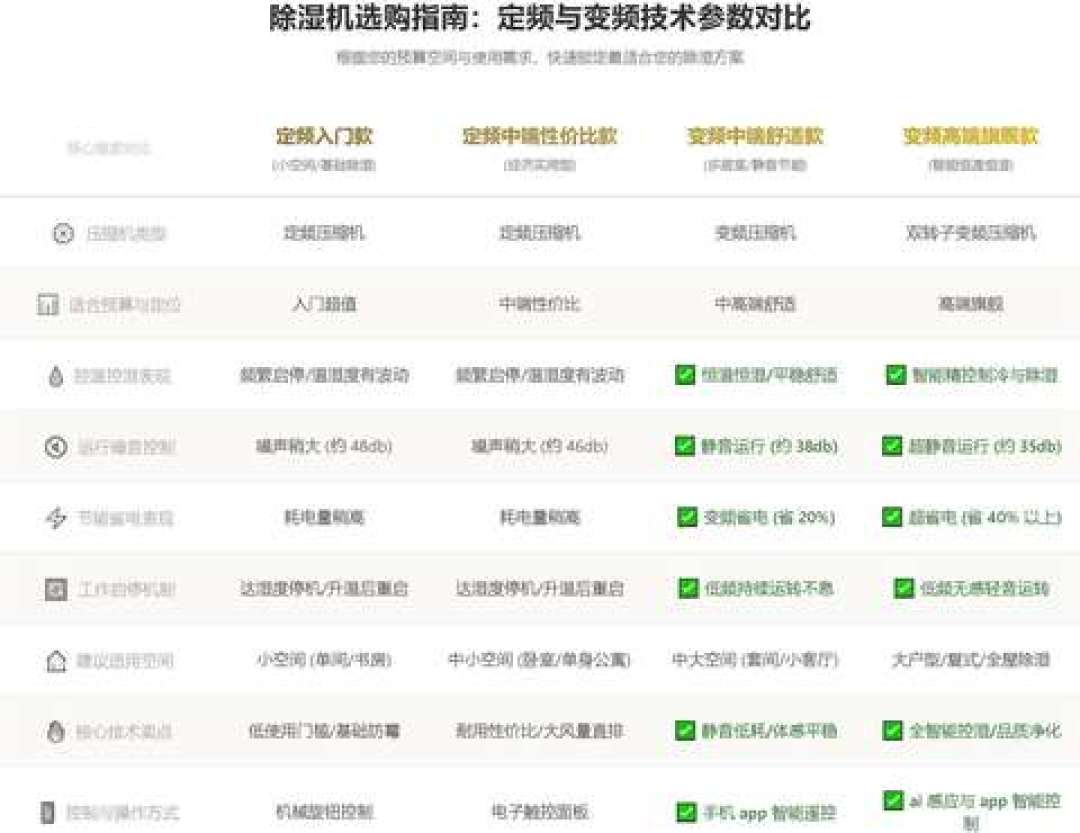Click the title 除湿机选购指南：定频与变频技术参数对比
The image size is (1080, 833).
(539, 18)
